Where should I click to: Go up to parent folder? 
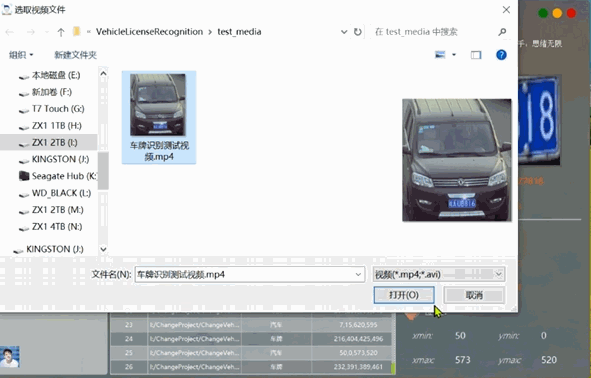click(61, 32)
